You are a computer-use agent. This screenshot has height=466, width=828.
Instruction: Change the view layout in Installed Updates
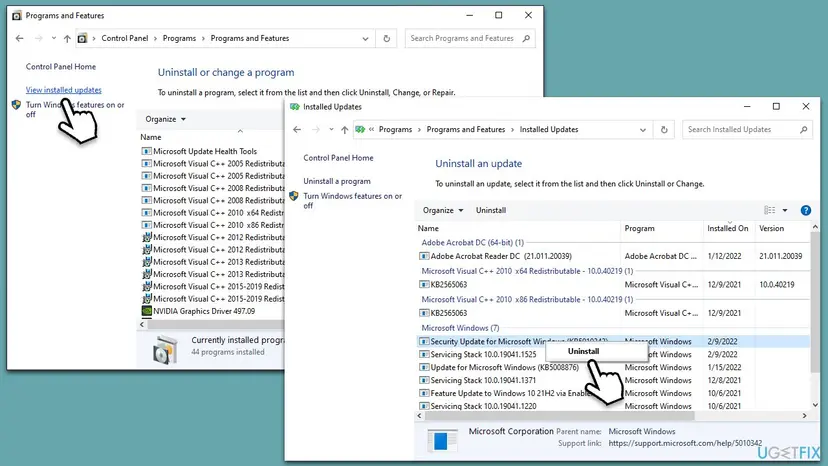(x=769, y=210)
